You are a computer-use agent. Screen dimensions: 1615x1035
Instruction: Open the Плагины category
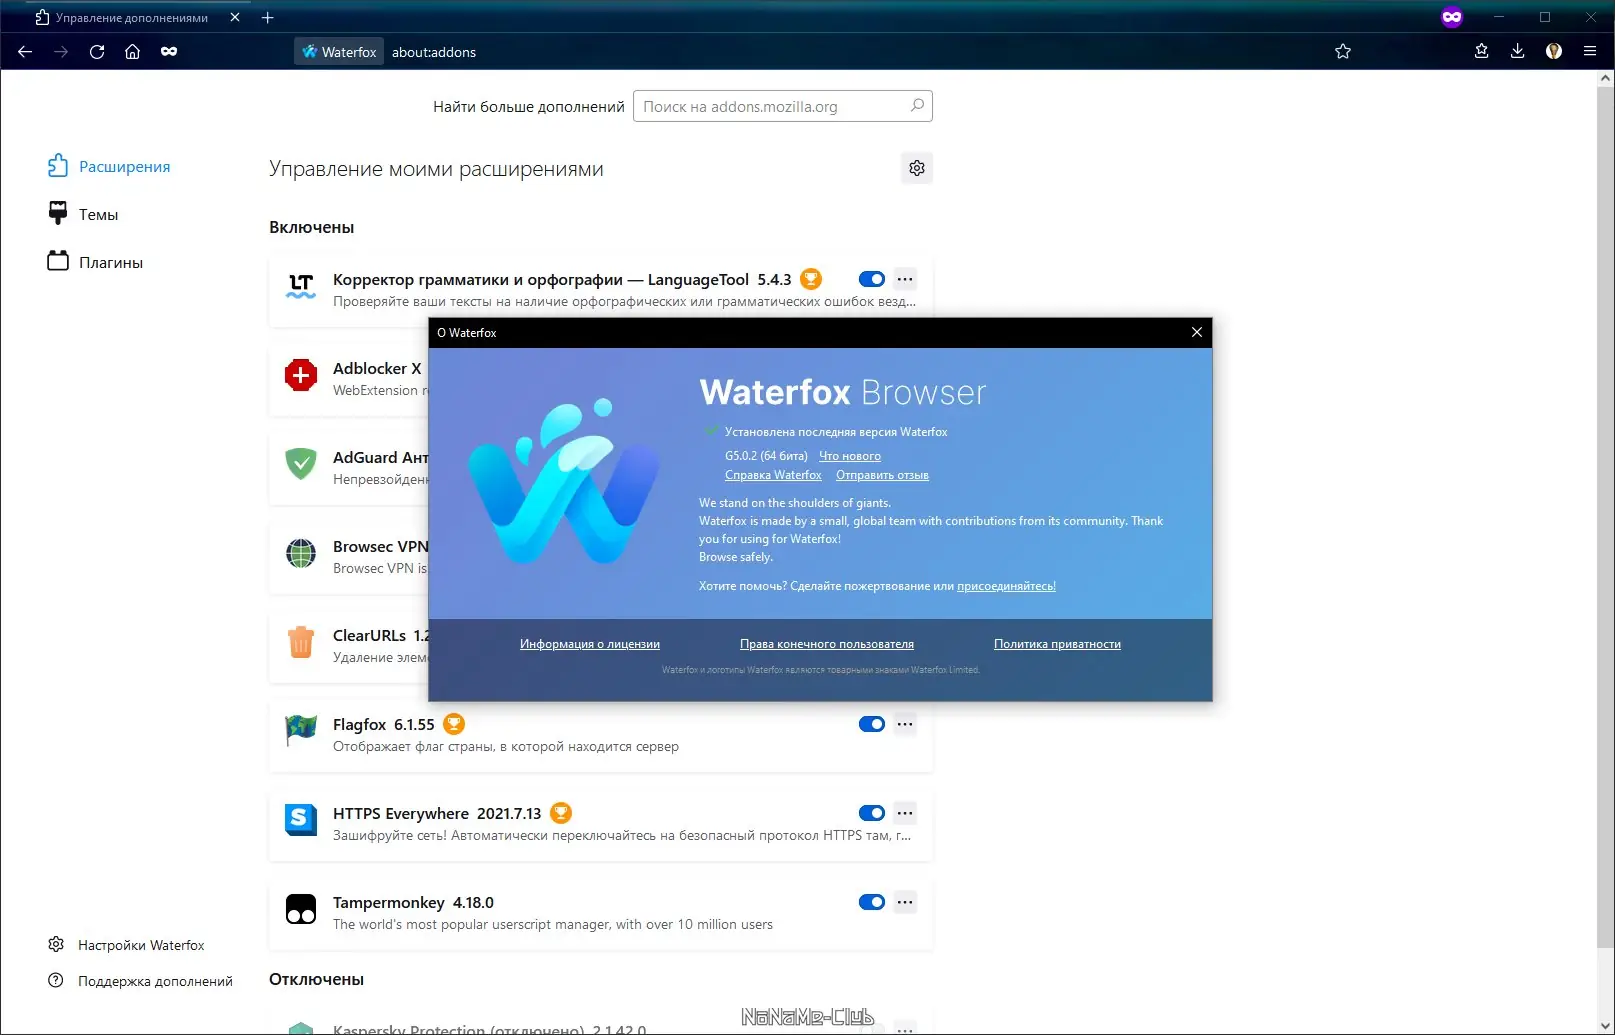click(96, 262)
